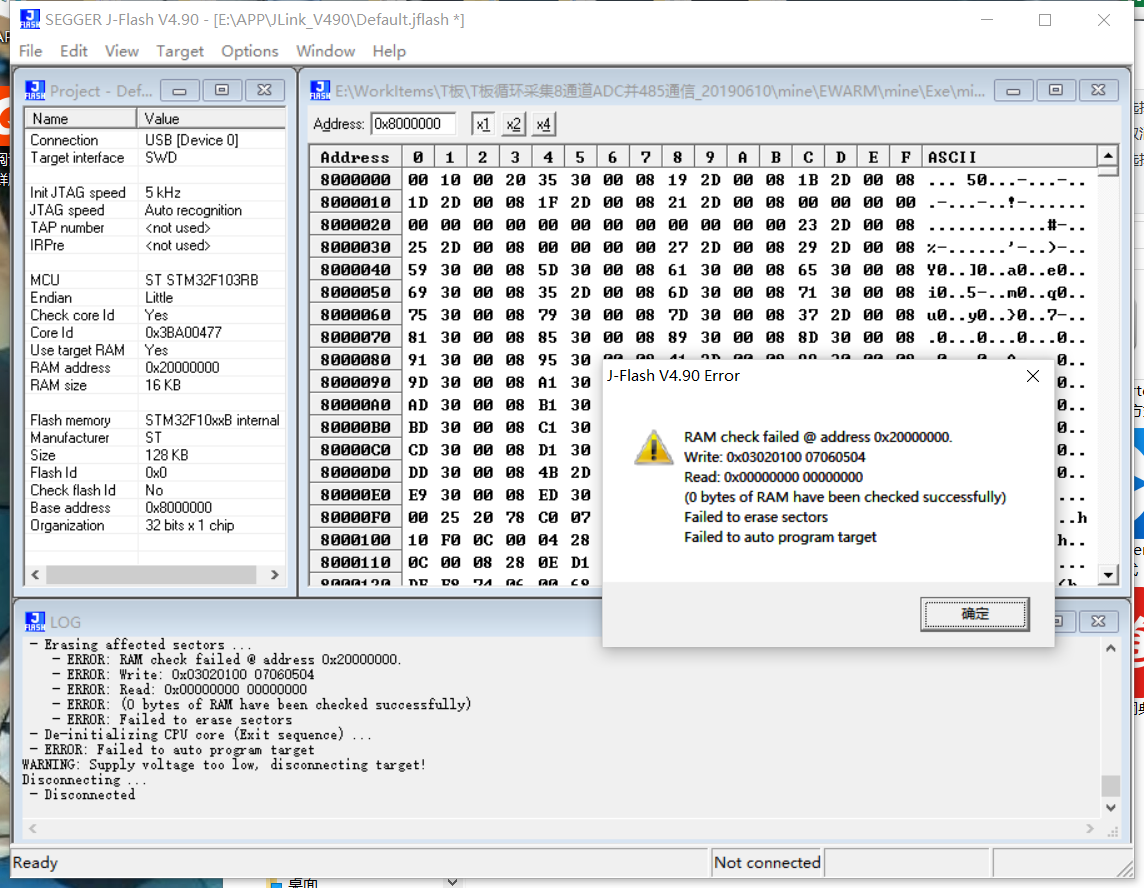Minimize the Project panel
This screenshot has width=1144, height=888.
(179, 90)
